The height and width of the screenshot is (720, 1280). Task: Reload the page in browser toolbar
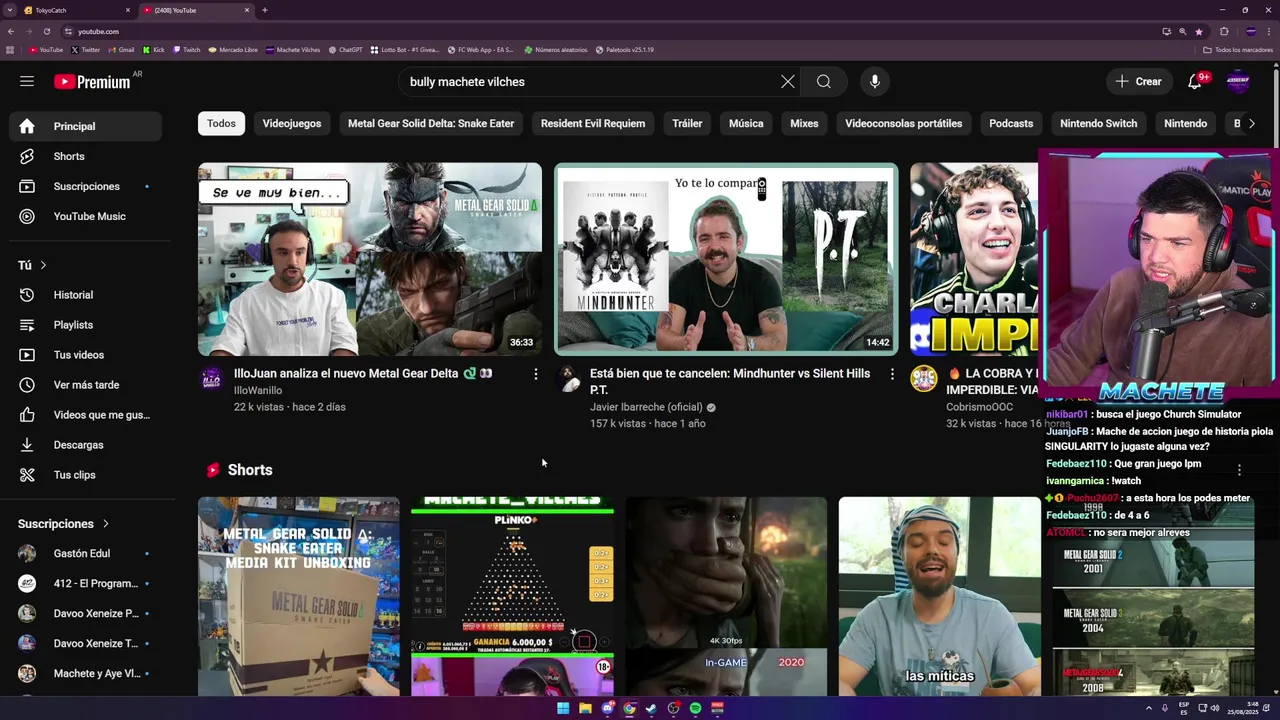(45, 31)
